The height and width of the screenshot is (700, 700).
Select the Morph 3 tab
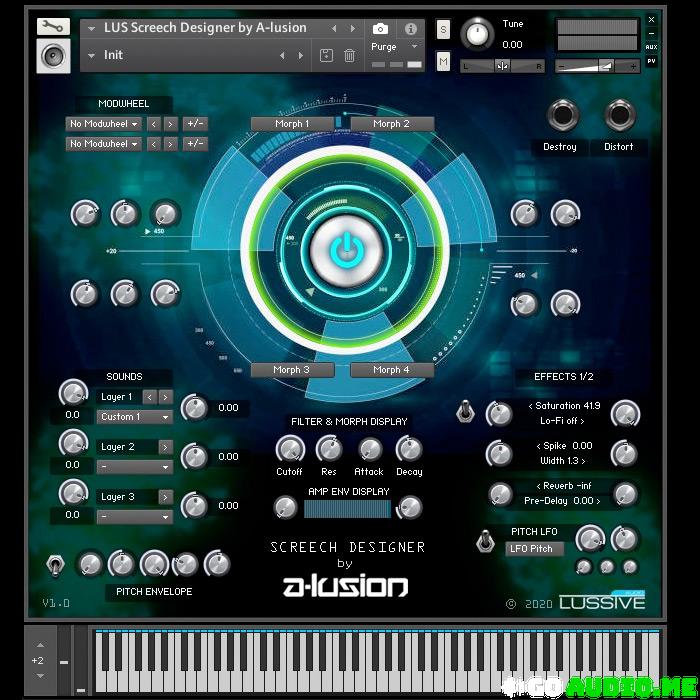click(x=292, y=370)
